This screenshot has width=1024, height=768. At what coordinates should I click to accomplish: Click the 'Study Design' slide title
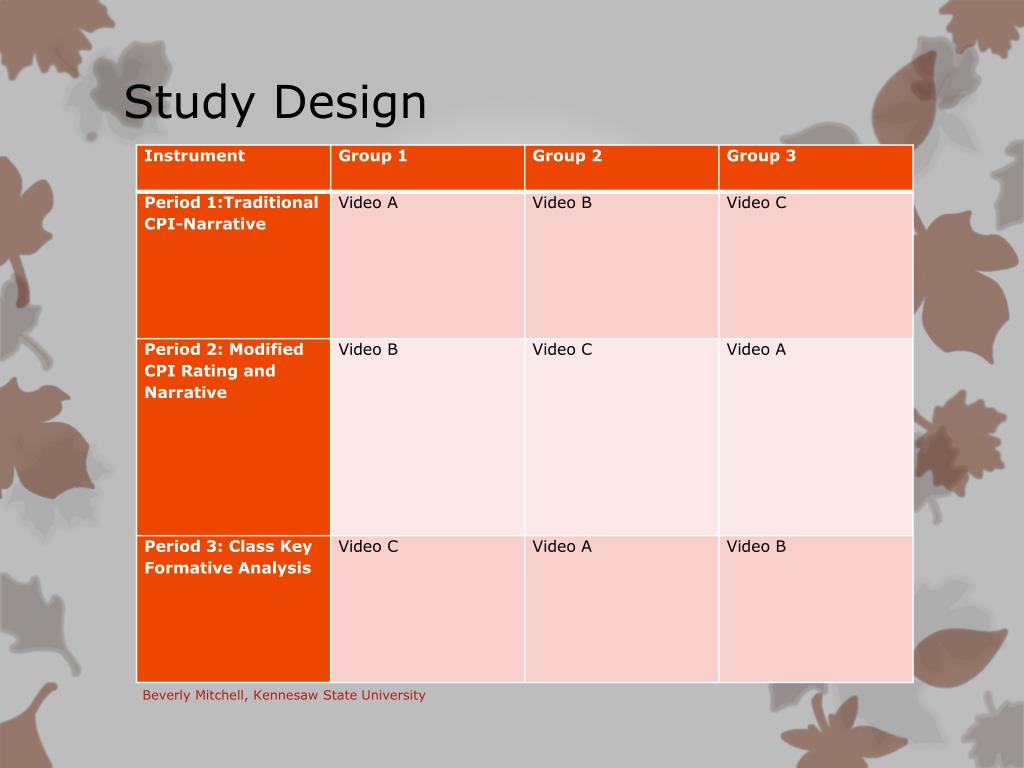point(275,103)
